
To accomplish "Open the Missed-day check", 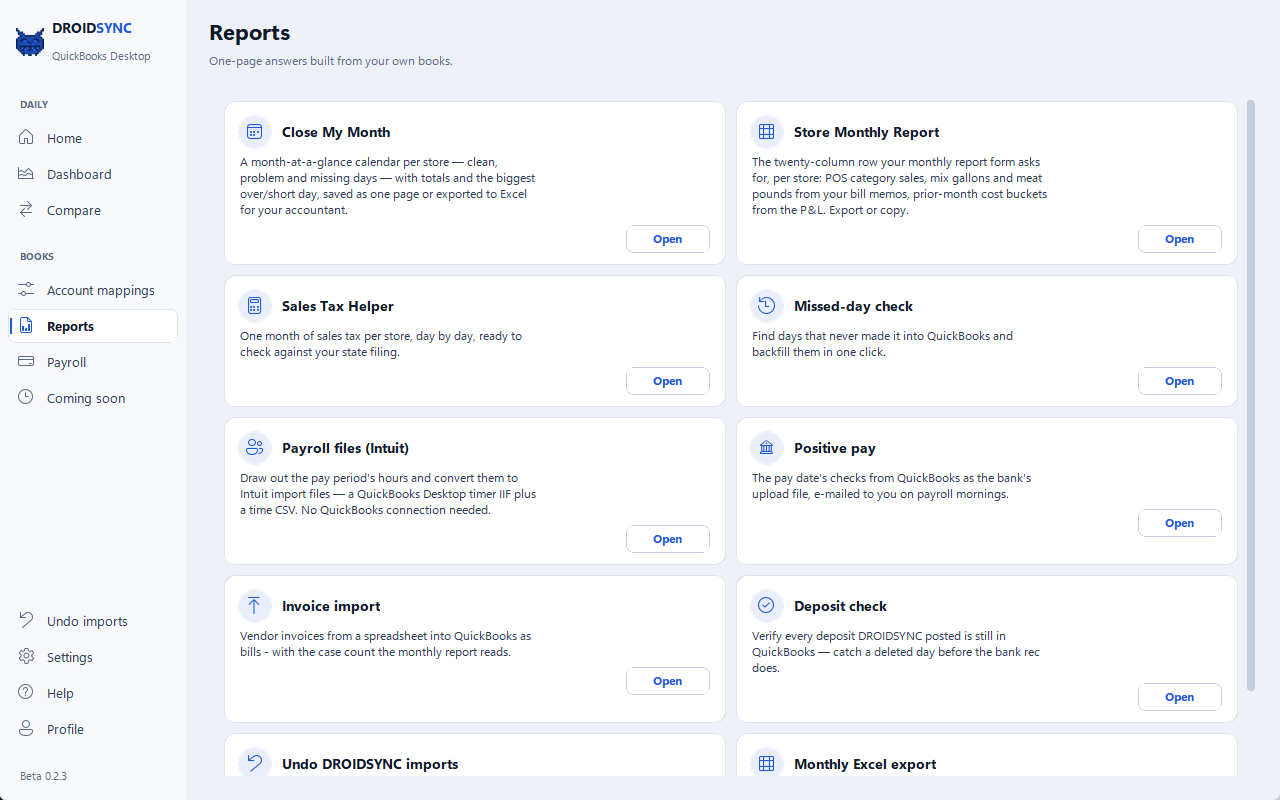I will click(x=1180, y=381).
